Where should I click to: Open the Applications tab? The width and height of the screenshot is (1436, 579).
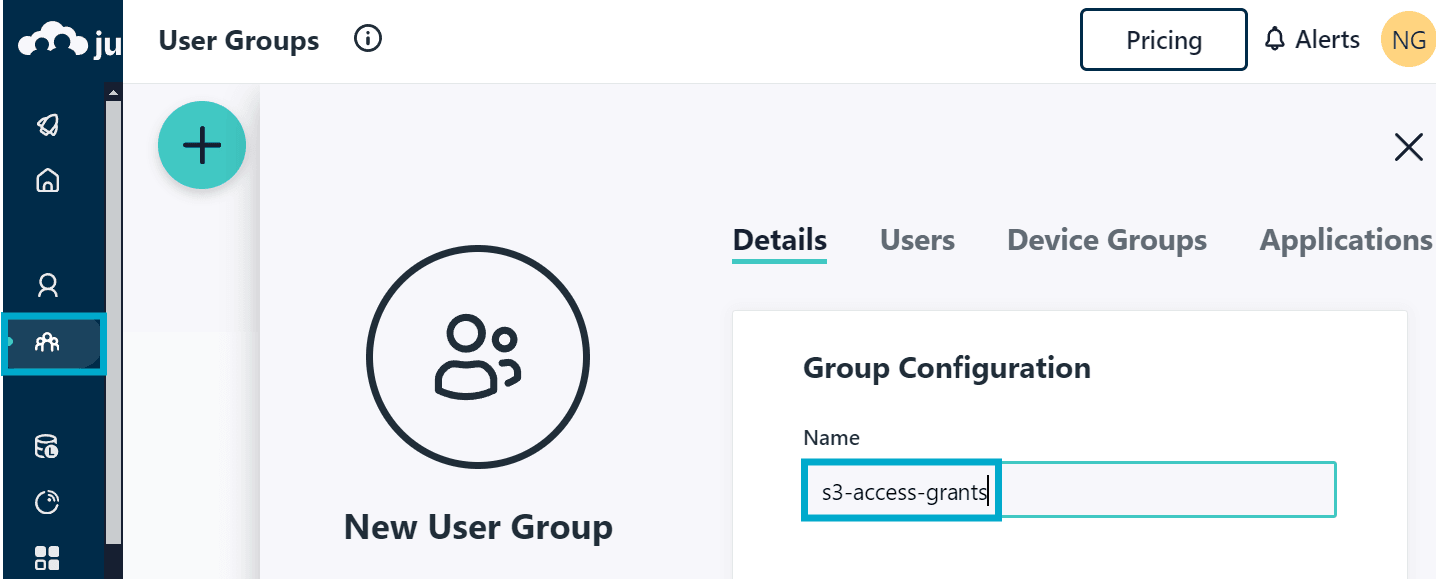click(1345, 240)
